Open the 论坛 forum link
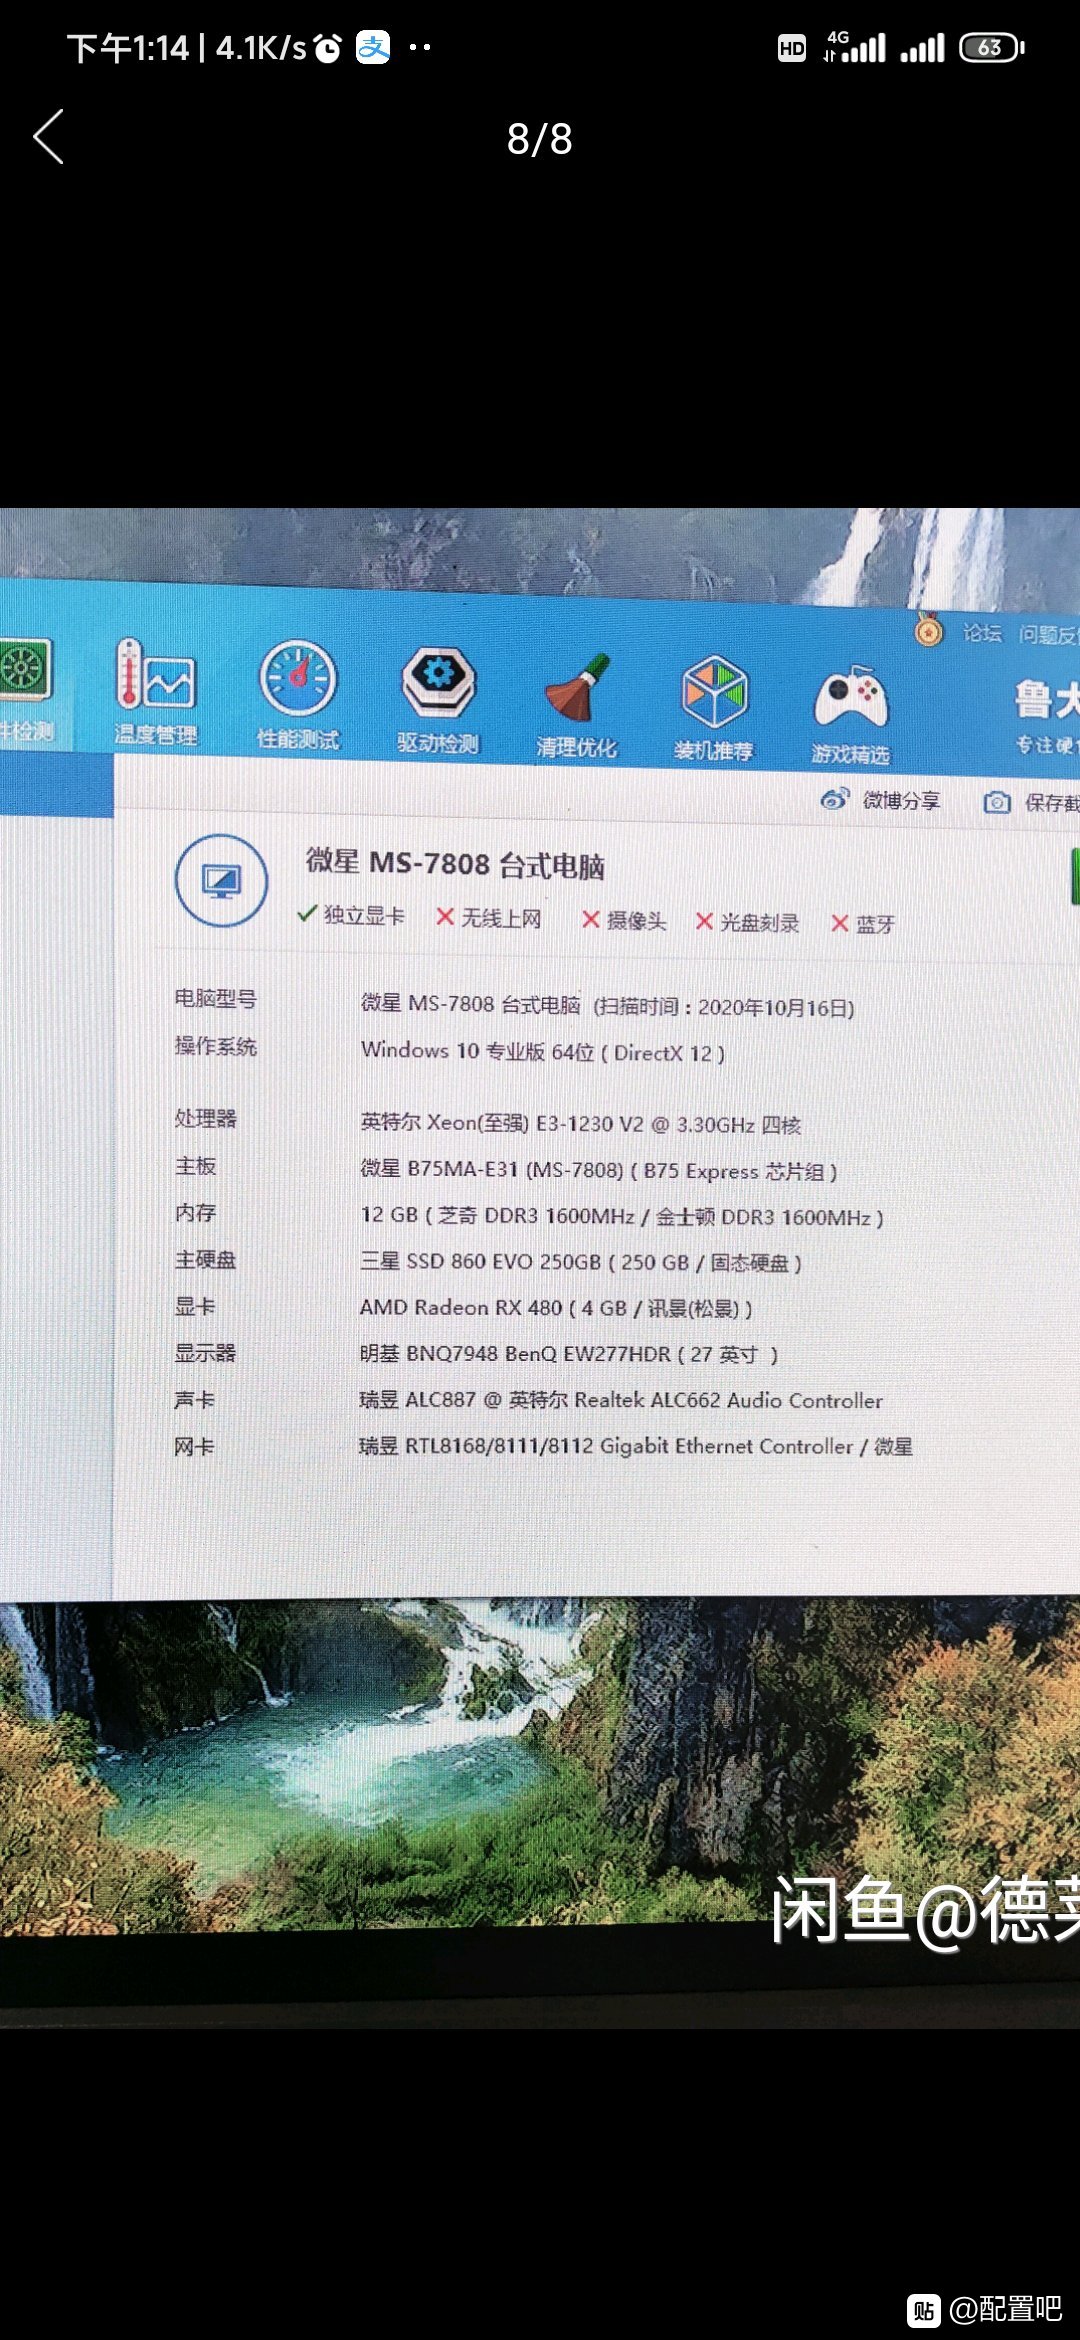 click(x=982, y=632)
